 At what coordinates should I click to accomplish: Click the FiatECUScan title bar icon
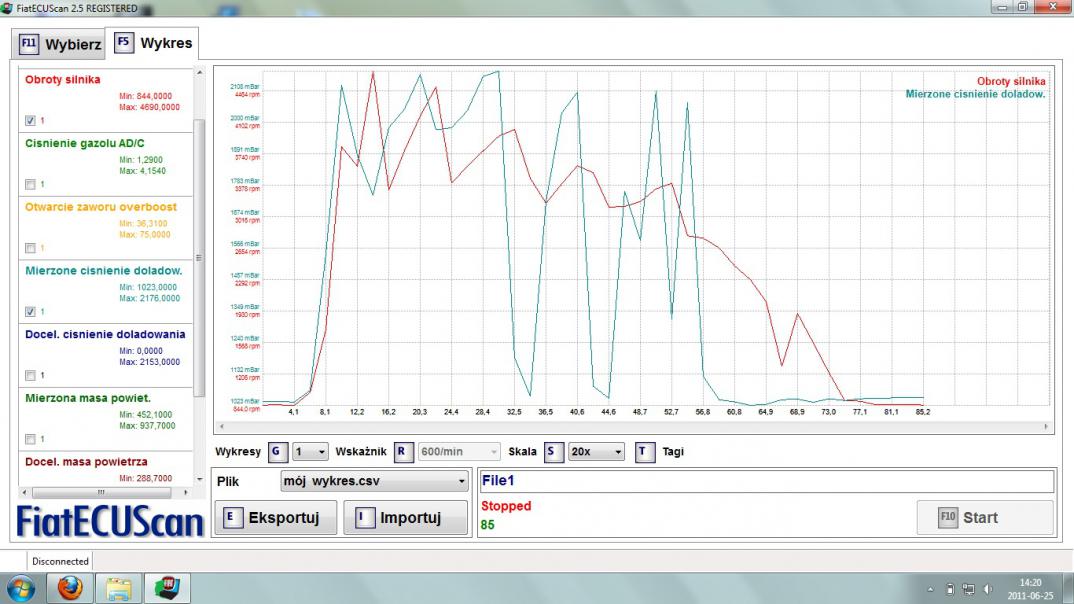click(7, 8)
